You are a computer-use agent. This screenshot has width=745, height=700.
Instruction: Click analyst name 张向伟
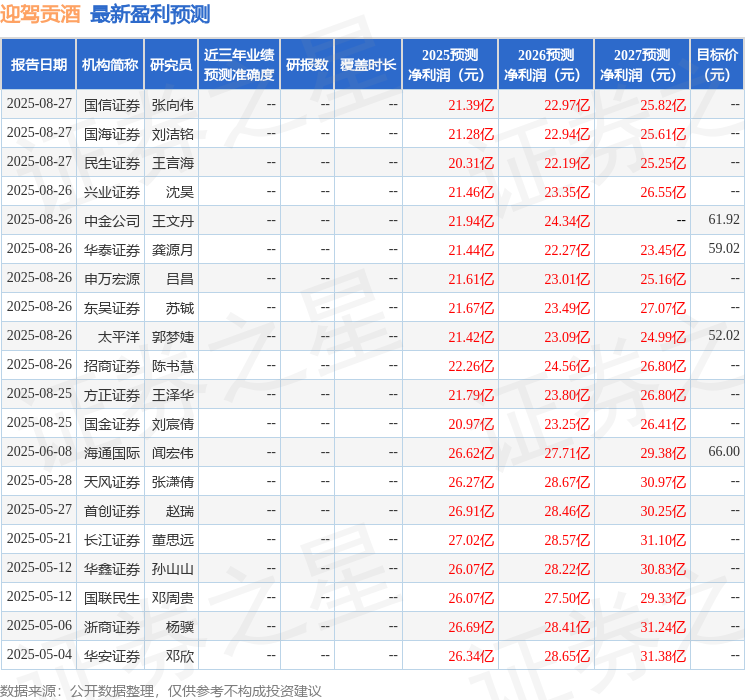point(172,105)
